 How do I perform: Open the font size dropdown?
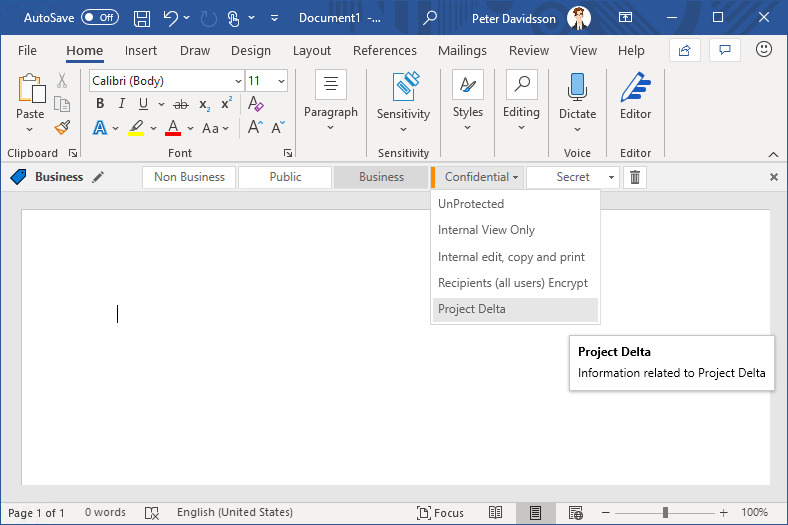[281, 81]
